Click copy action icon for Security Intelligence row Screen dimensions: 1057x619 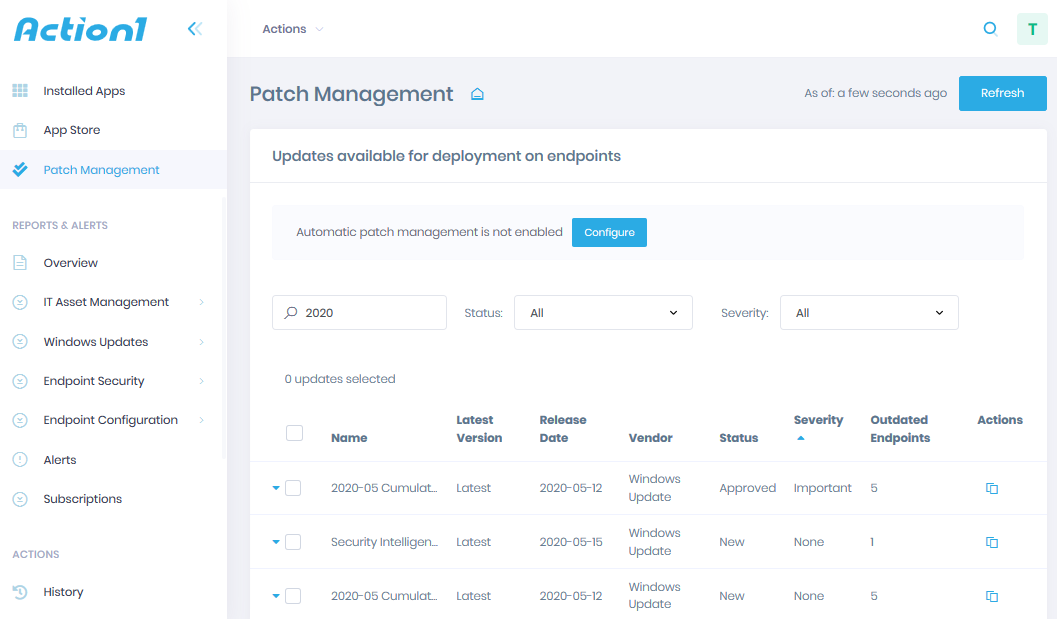tap(991, 542)
